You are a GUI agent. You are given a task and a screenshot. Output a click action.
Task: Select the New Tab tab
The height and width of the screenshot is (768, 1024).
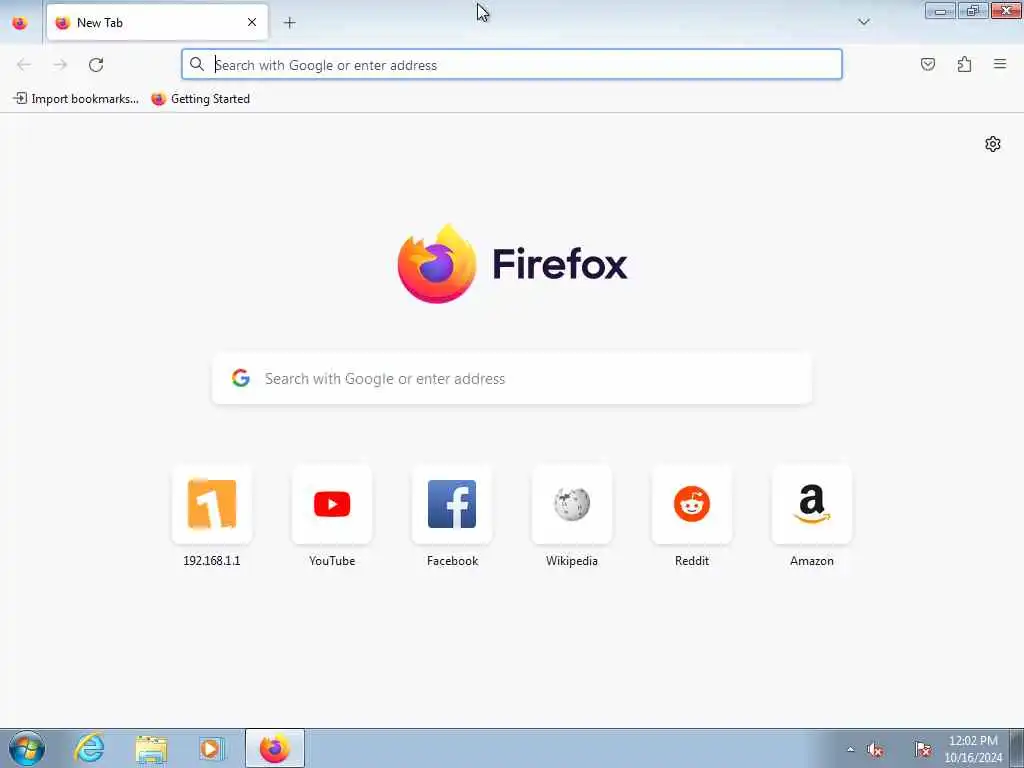click(x=157, y=22)
